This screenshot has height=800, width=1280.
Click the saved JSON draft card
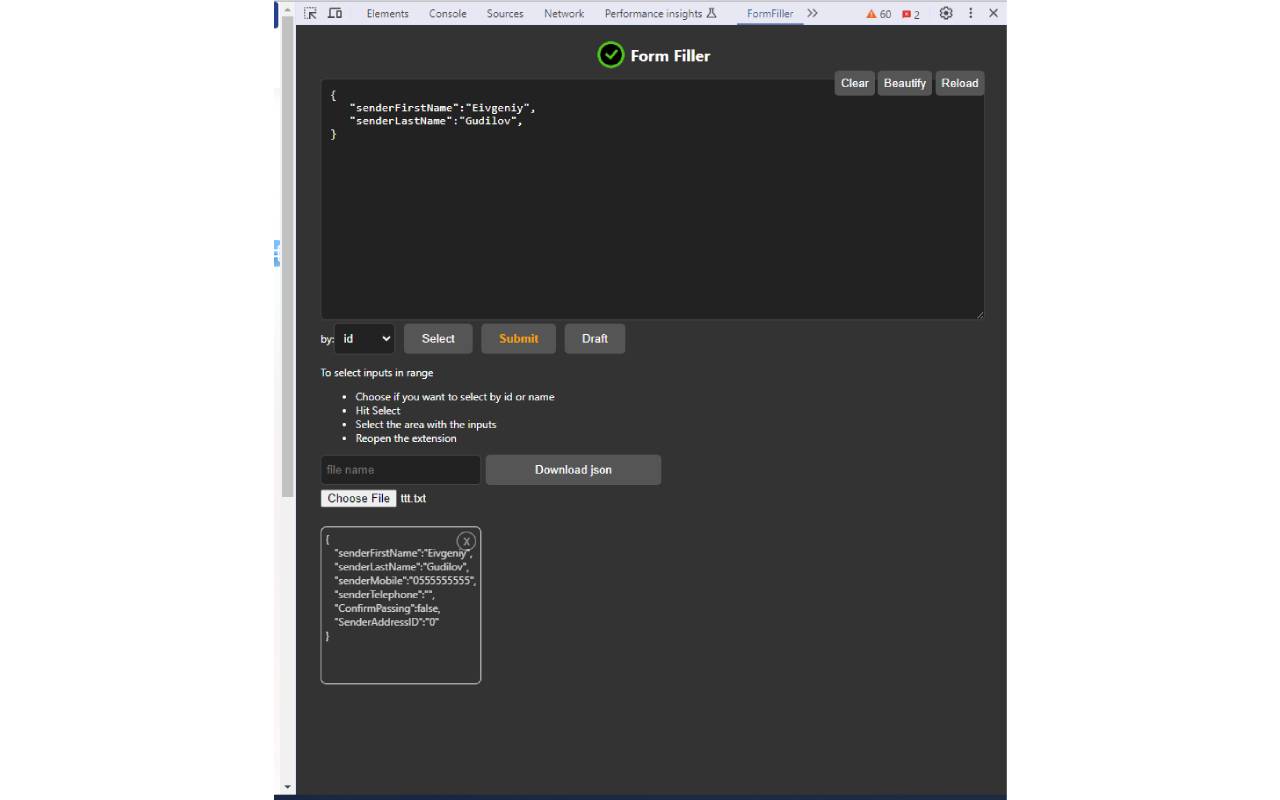[401, 605]
